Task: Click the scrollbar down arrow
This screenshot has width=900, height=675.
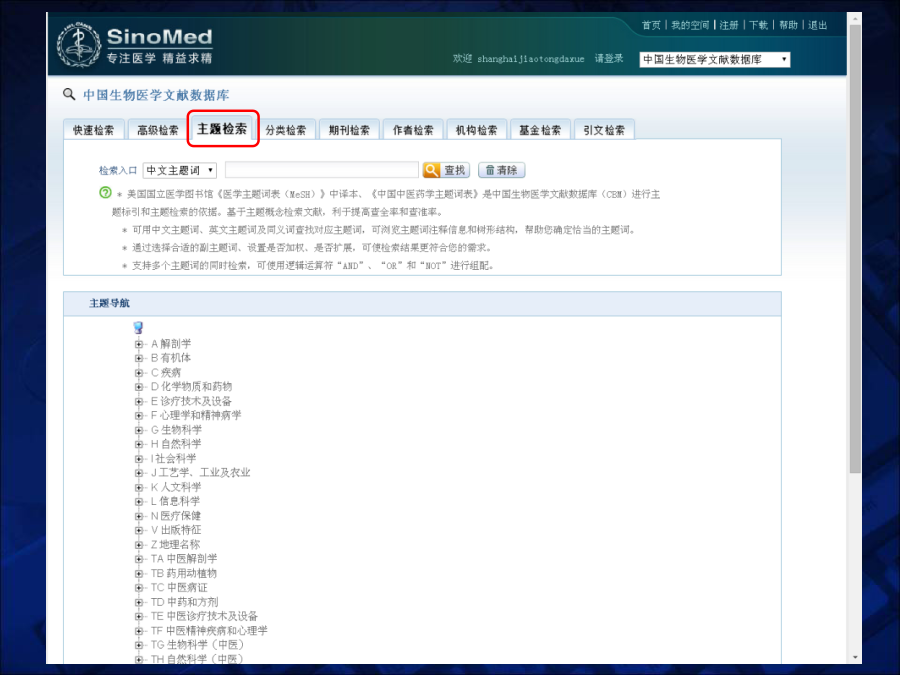Action: click(x=855, y=657)
